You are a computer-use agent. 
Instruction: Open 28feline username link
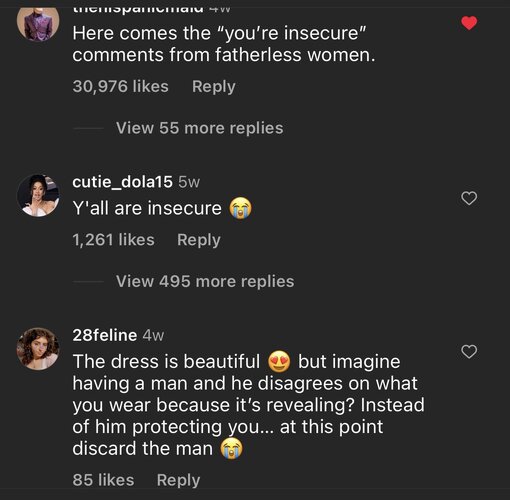[x=105, y=335]
